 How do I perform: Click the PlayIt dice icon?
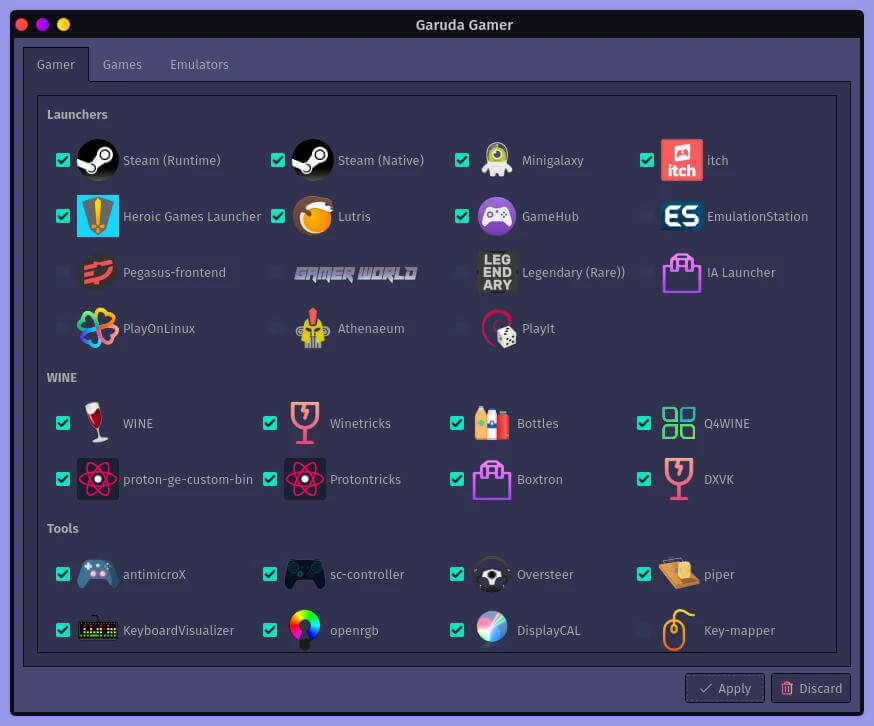[x=498, y=329]
